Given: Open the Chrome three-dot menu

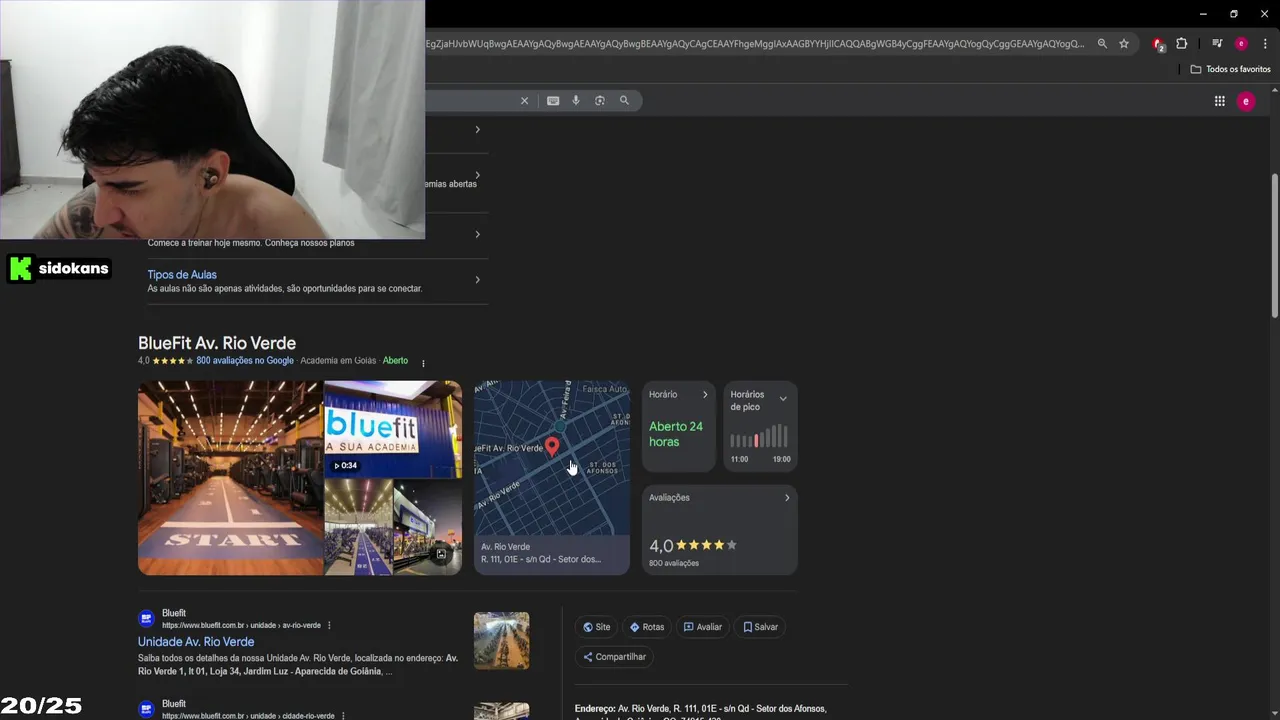Looking at the screenshot, I should coord(1265,44).
